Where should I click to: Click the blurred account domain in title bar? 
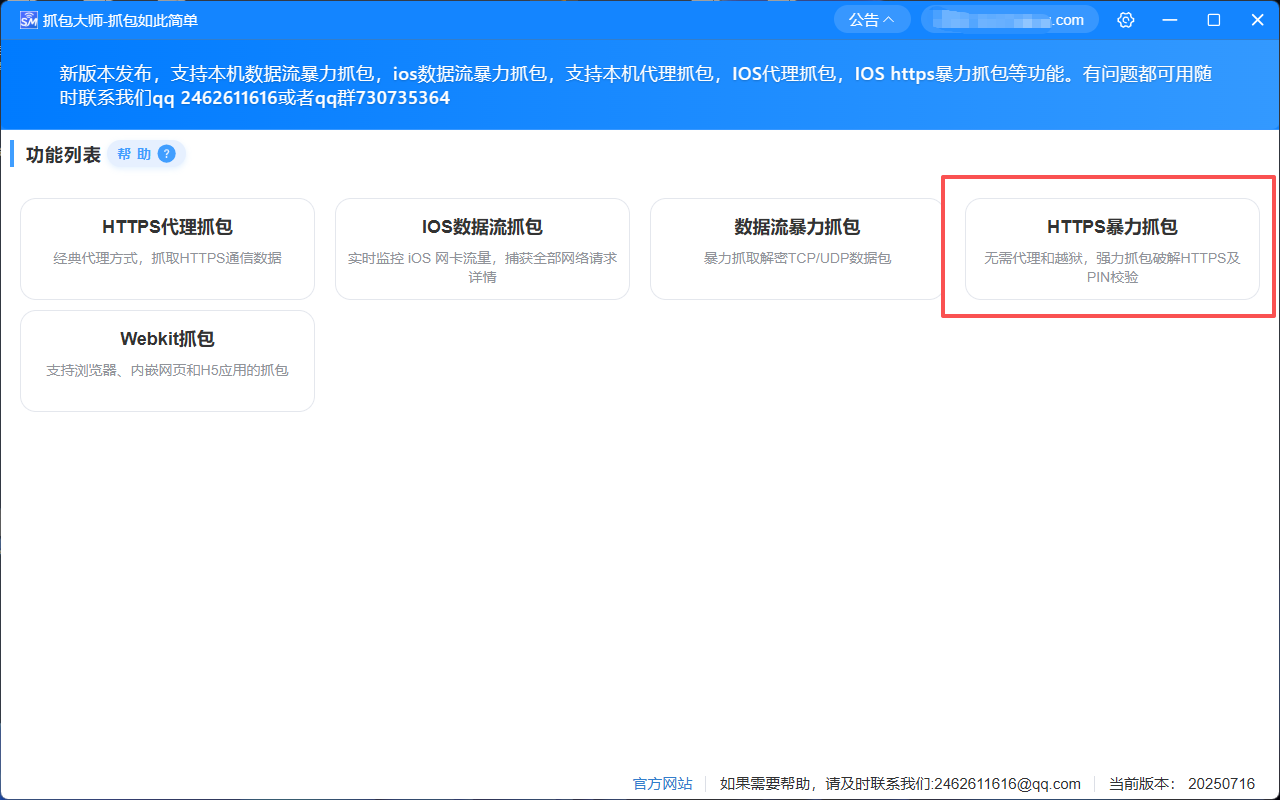1009,19
